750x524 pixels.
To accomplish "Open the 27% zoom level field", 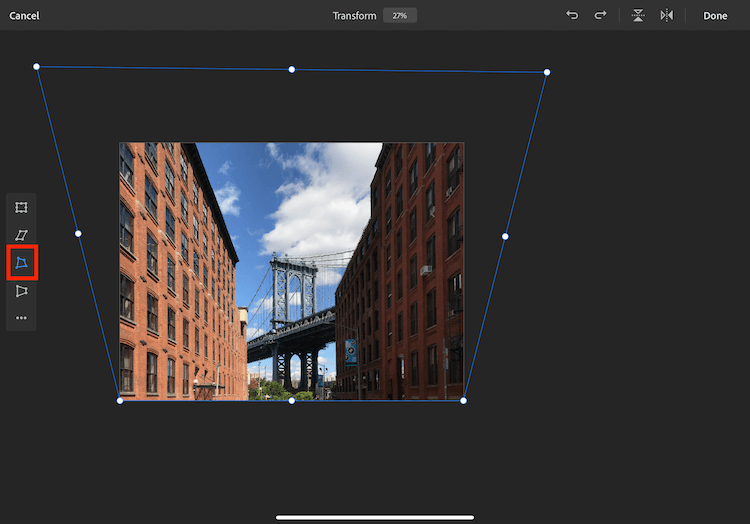I will click(400, 16).
